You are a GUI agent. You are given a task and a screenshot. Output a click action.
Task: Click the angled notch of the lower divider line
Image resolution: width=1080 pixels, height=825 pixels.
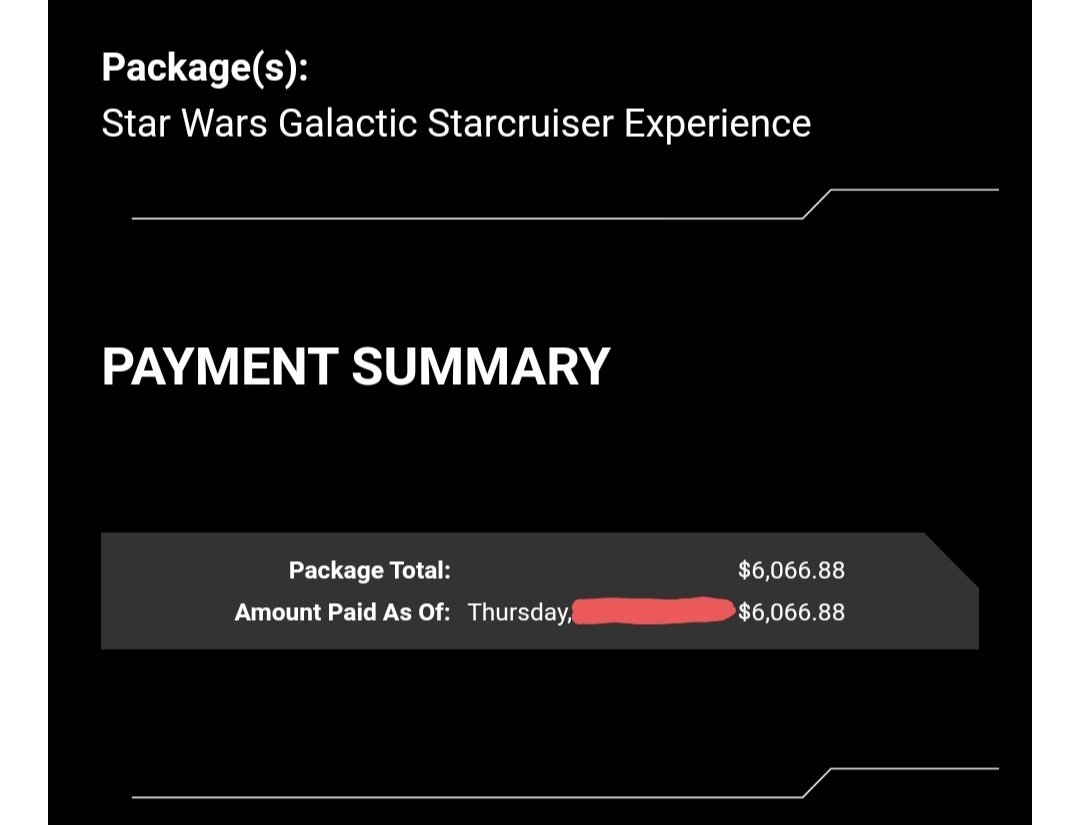pyautogui.click(x=817, y=783)
